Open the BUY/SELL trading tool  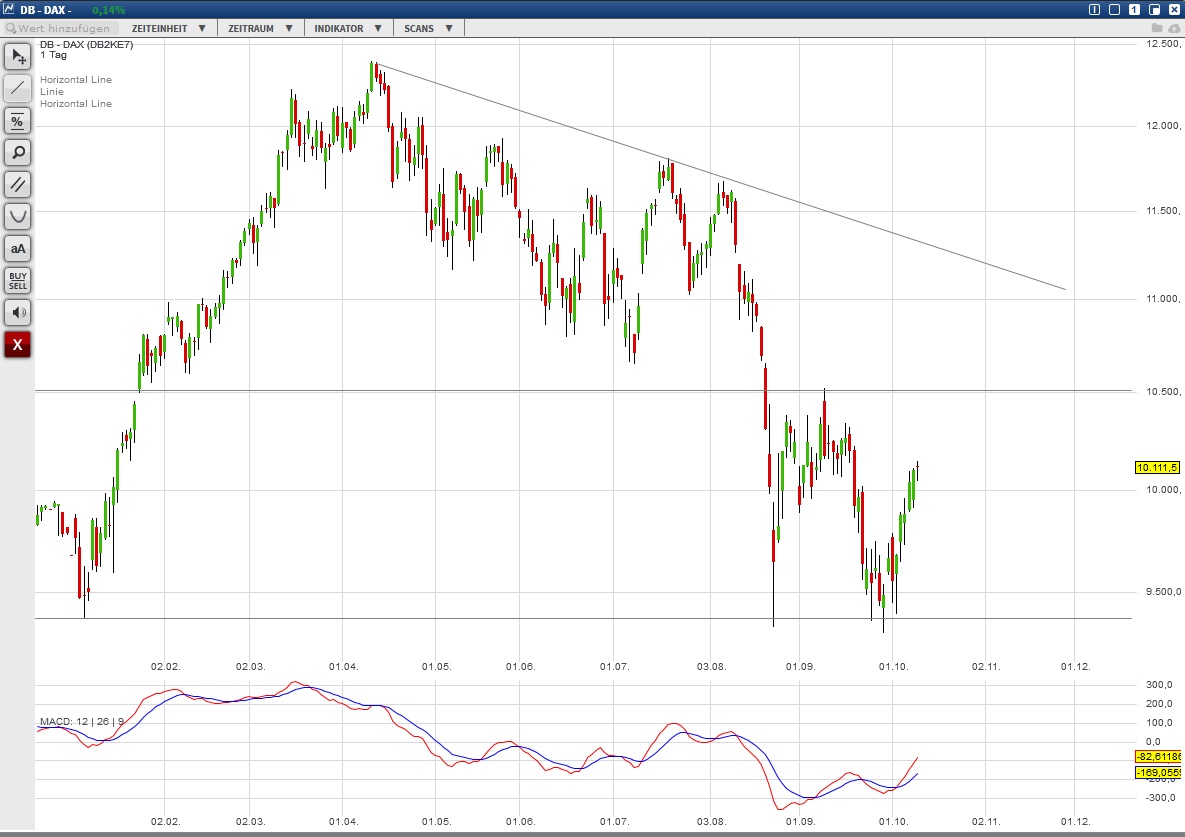tap(16, 280)
